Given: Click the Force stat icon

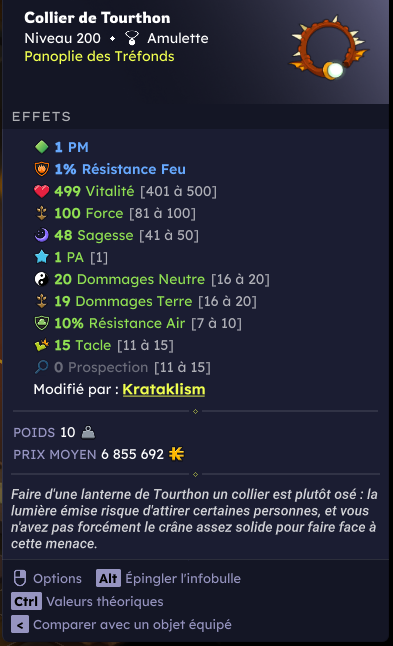Looking at the screenshot, I should pyautogui.click(x=42, y=213).
